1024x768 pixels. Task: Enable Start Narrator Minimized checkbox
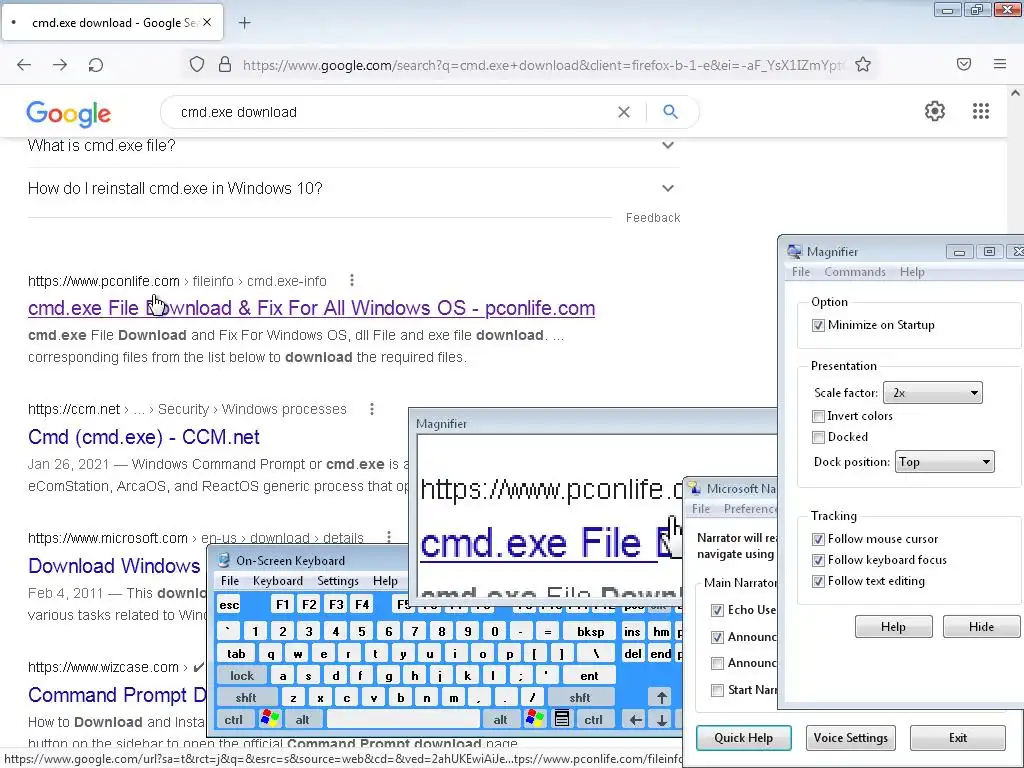(x=717, y=690)
